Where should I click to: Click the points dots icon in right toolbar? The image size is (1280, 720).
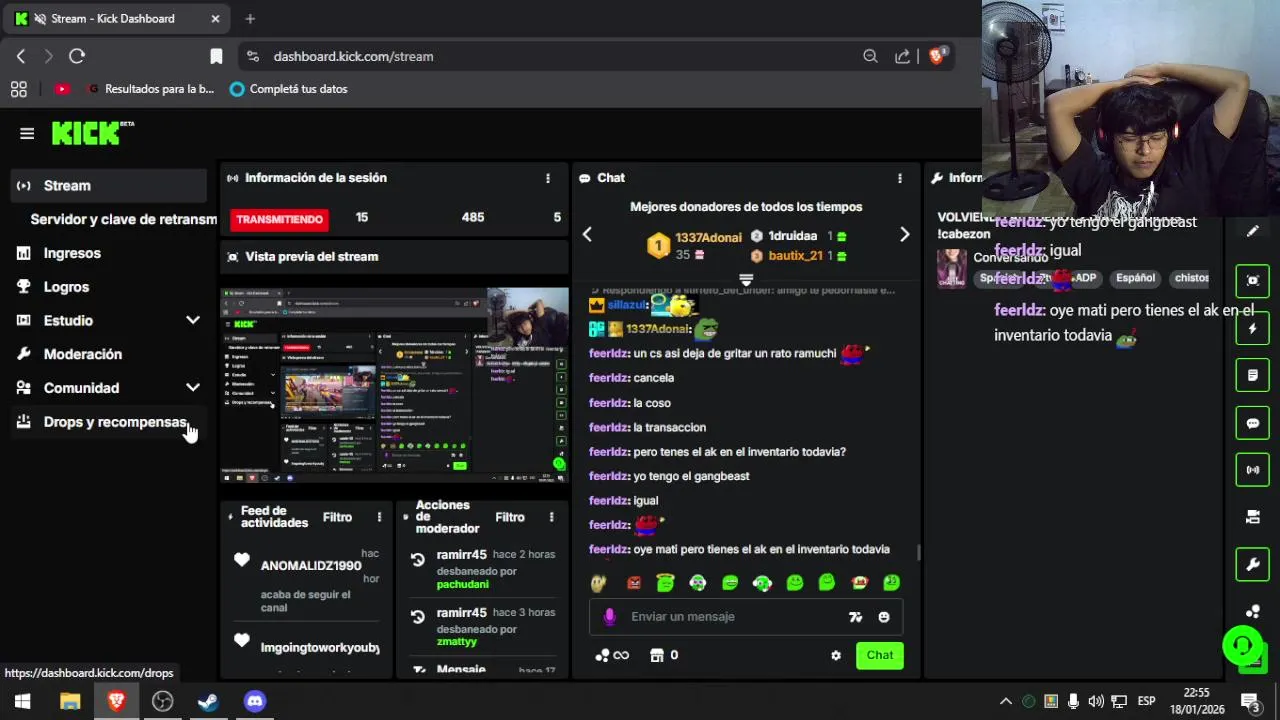tap(1252, 612)
